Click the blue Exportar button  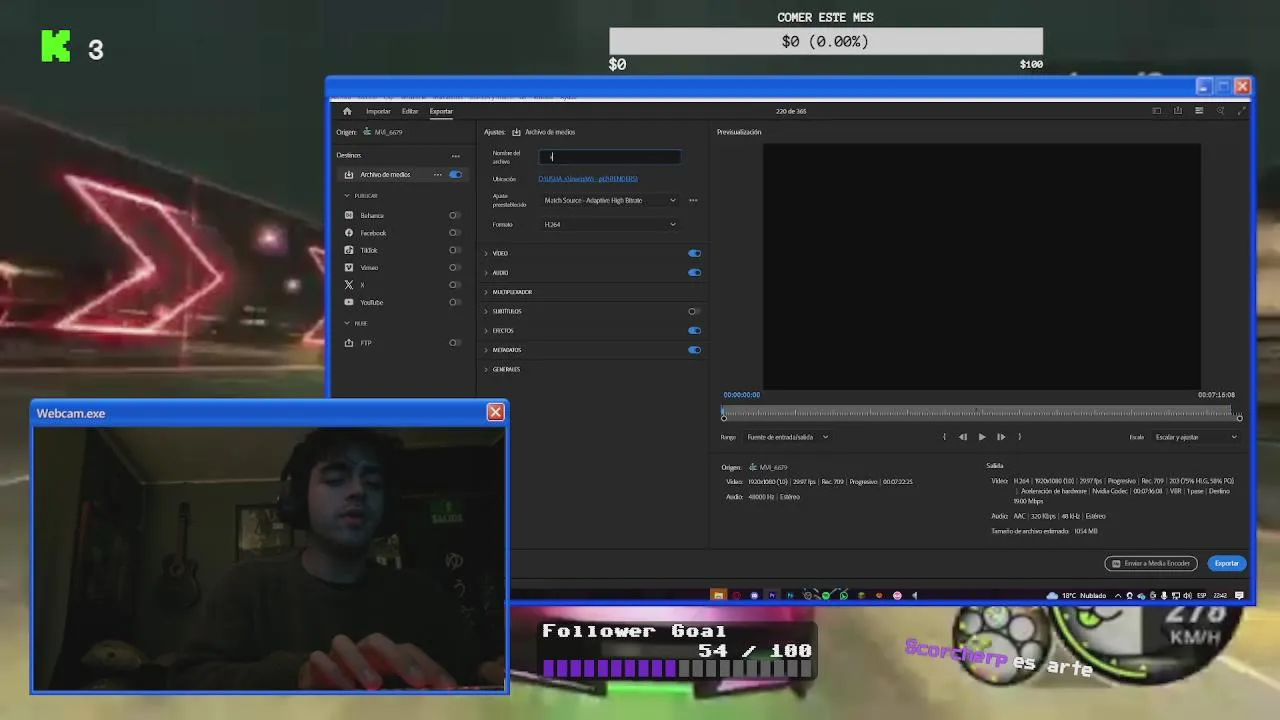pyautogui.click(x=1227, y=563)
